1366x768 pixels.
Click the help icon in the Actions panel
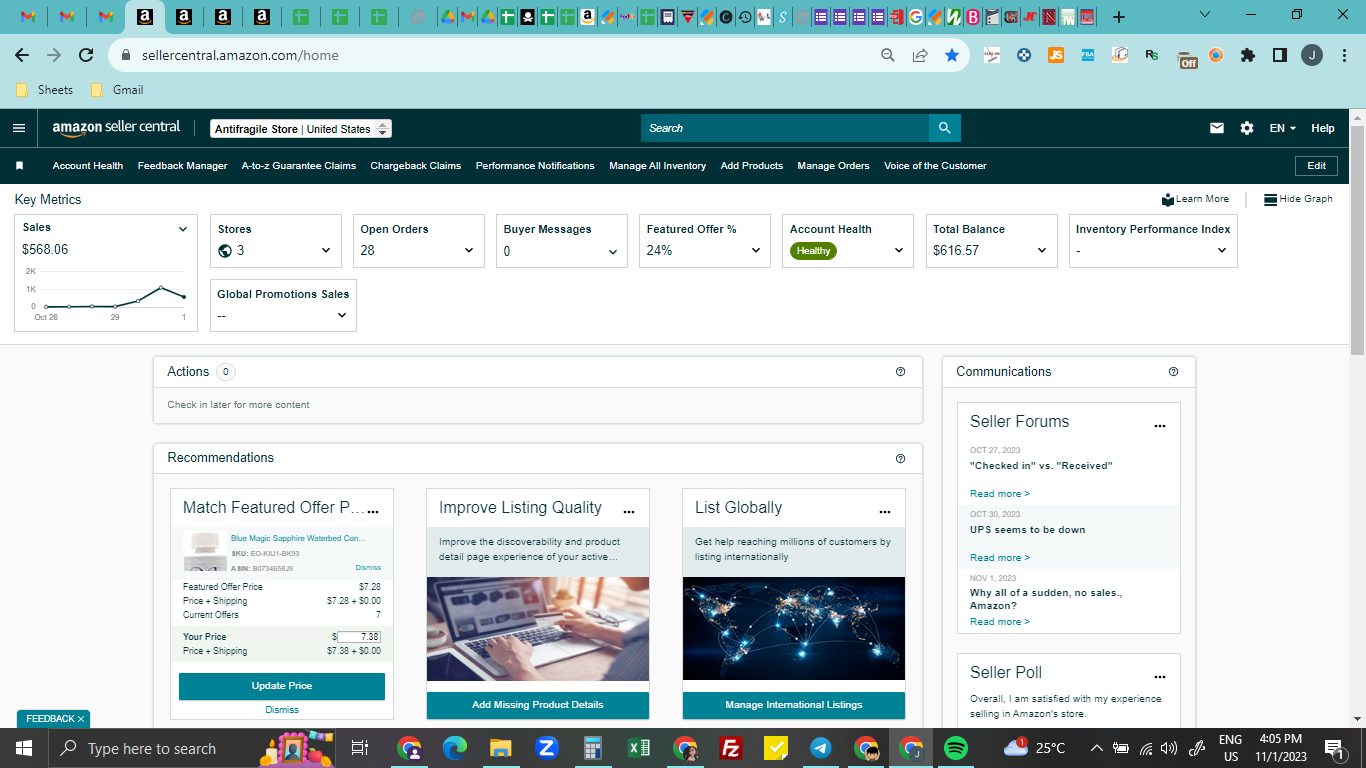(900, 372)
